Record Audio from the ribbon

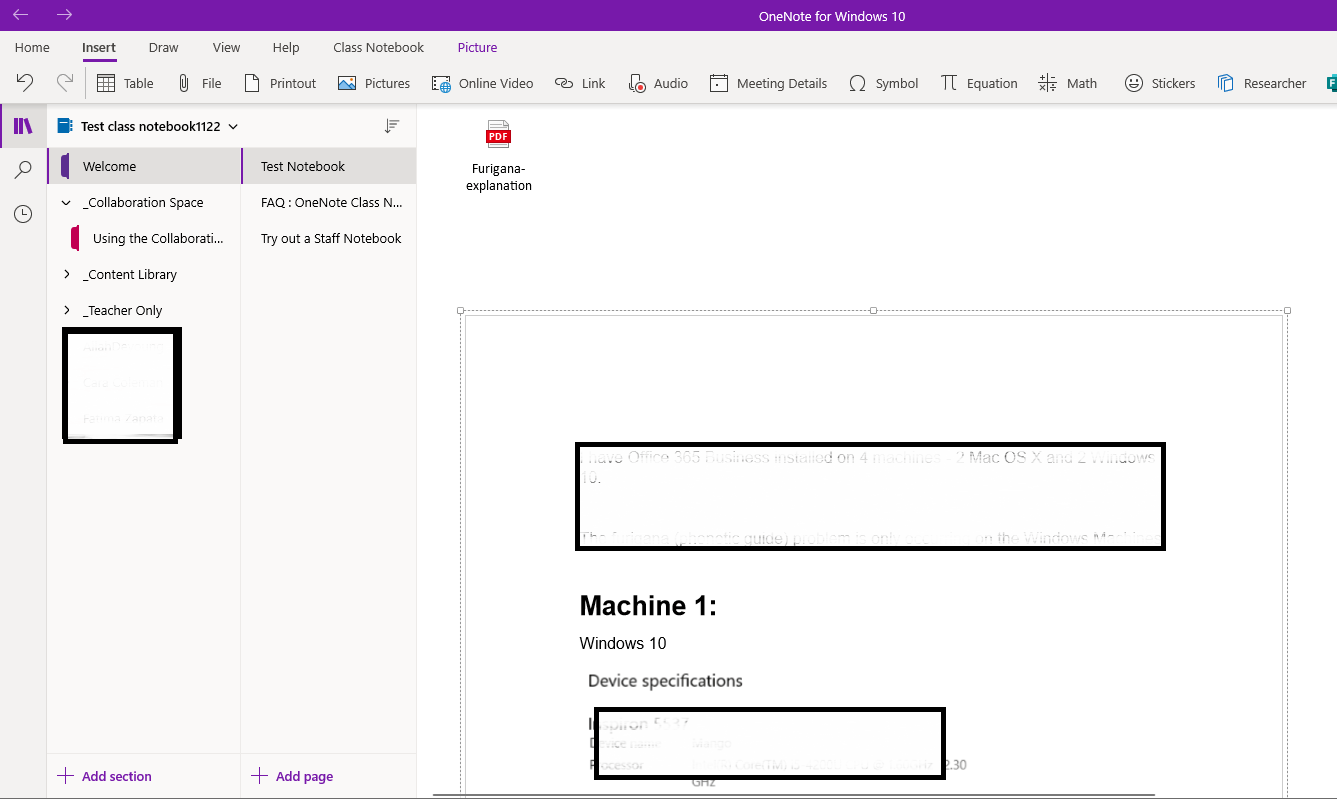(x=658, y=83)
